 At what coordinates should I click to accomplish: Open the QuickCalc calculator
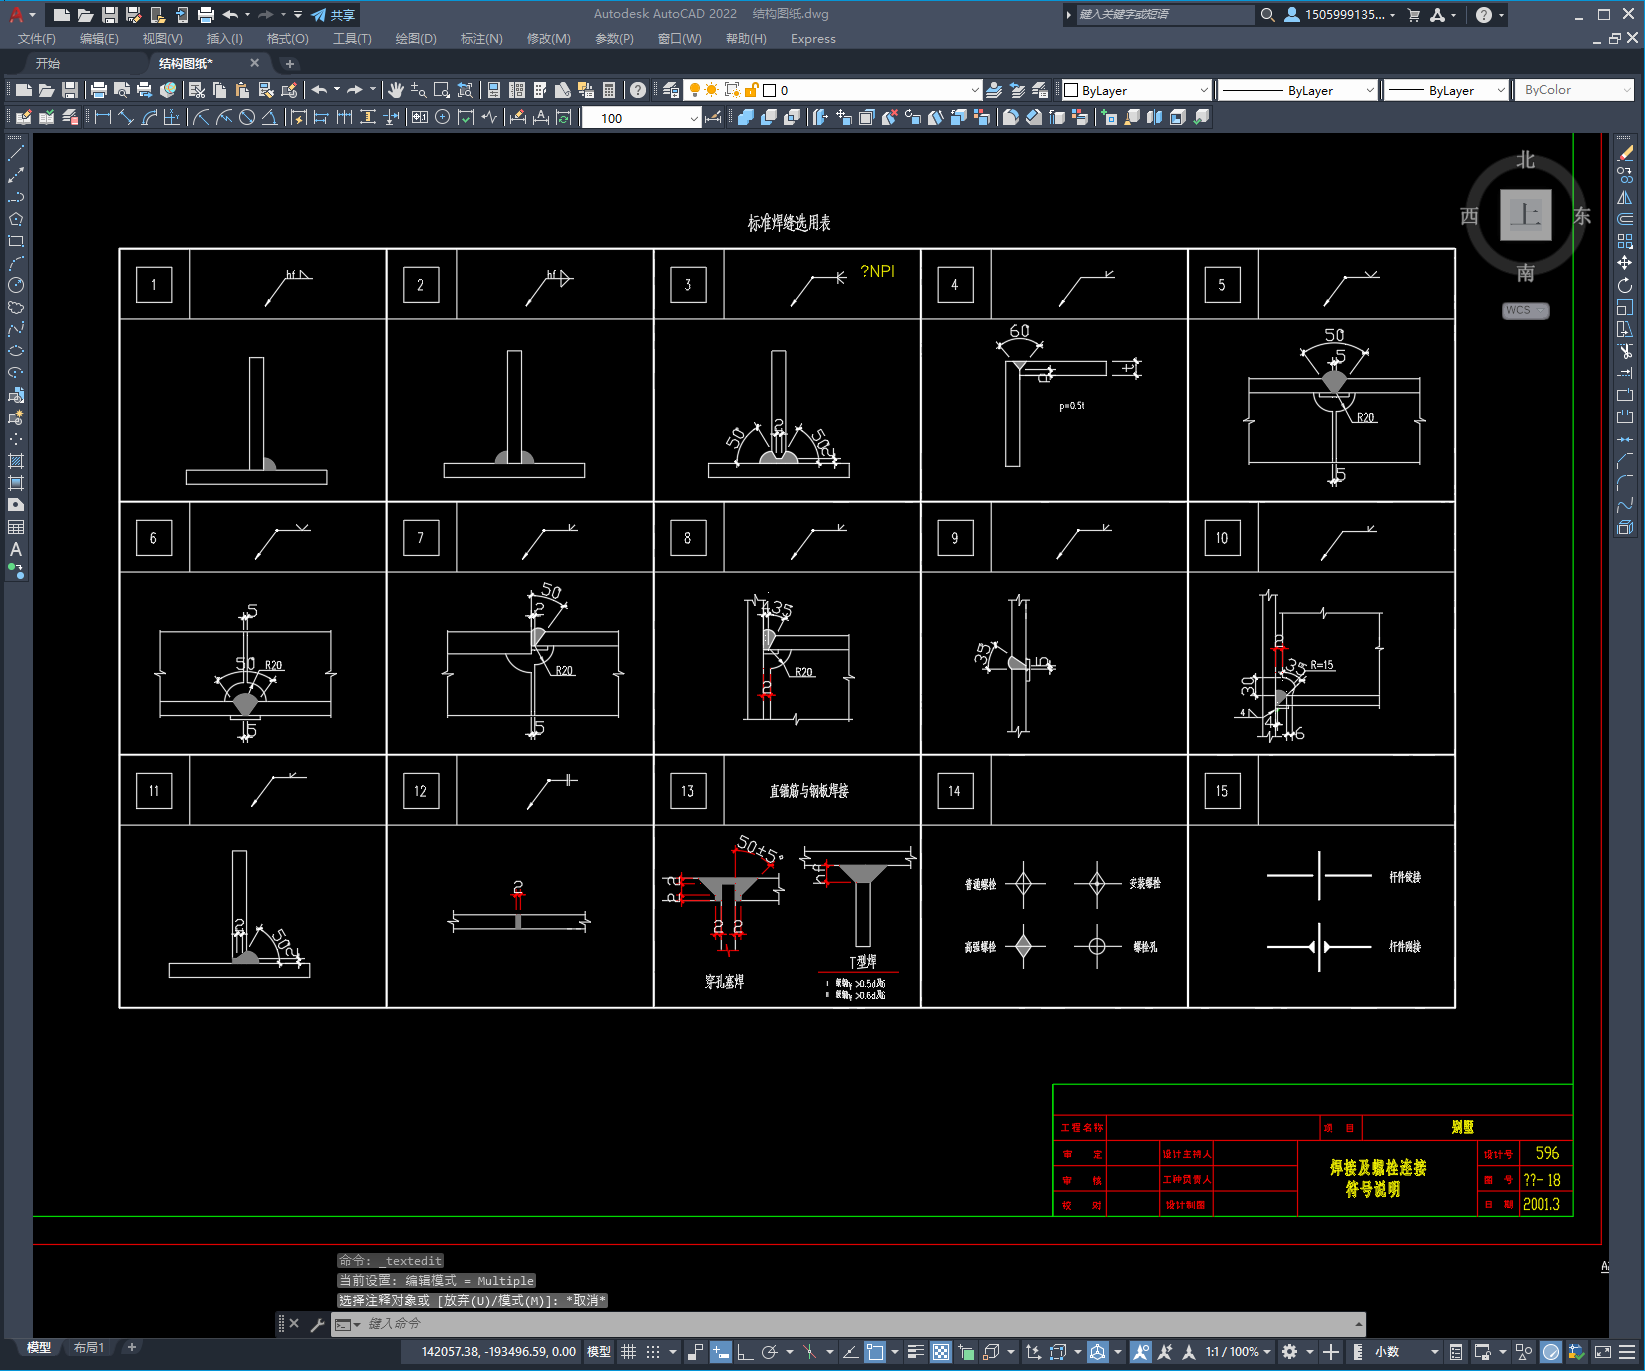click(x=609, y=90)
